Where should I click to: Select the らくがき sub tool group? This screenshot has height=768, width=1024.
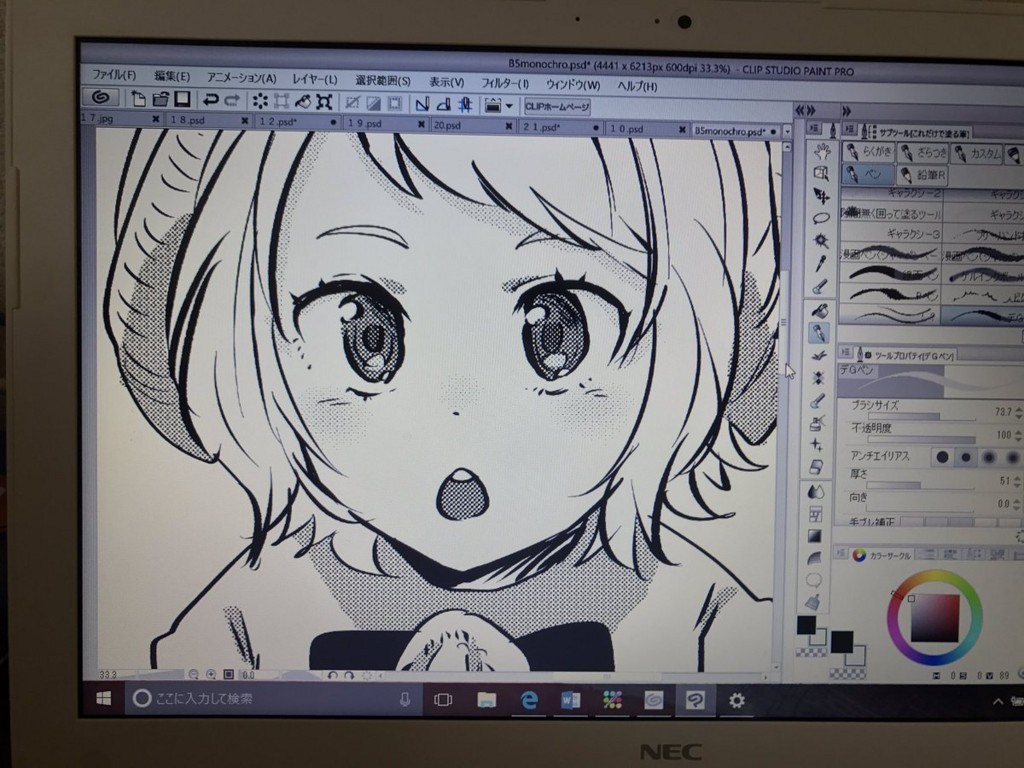coord(867,152)
